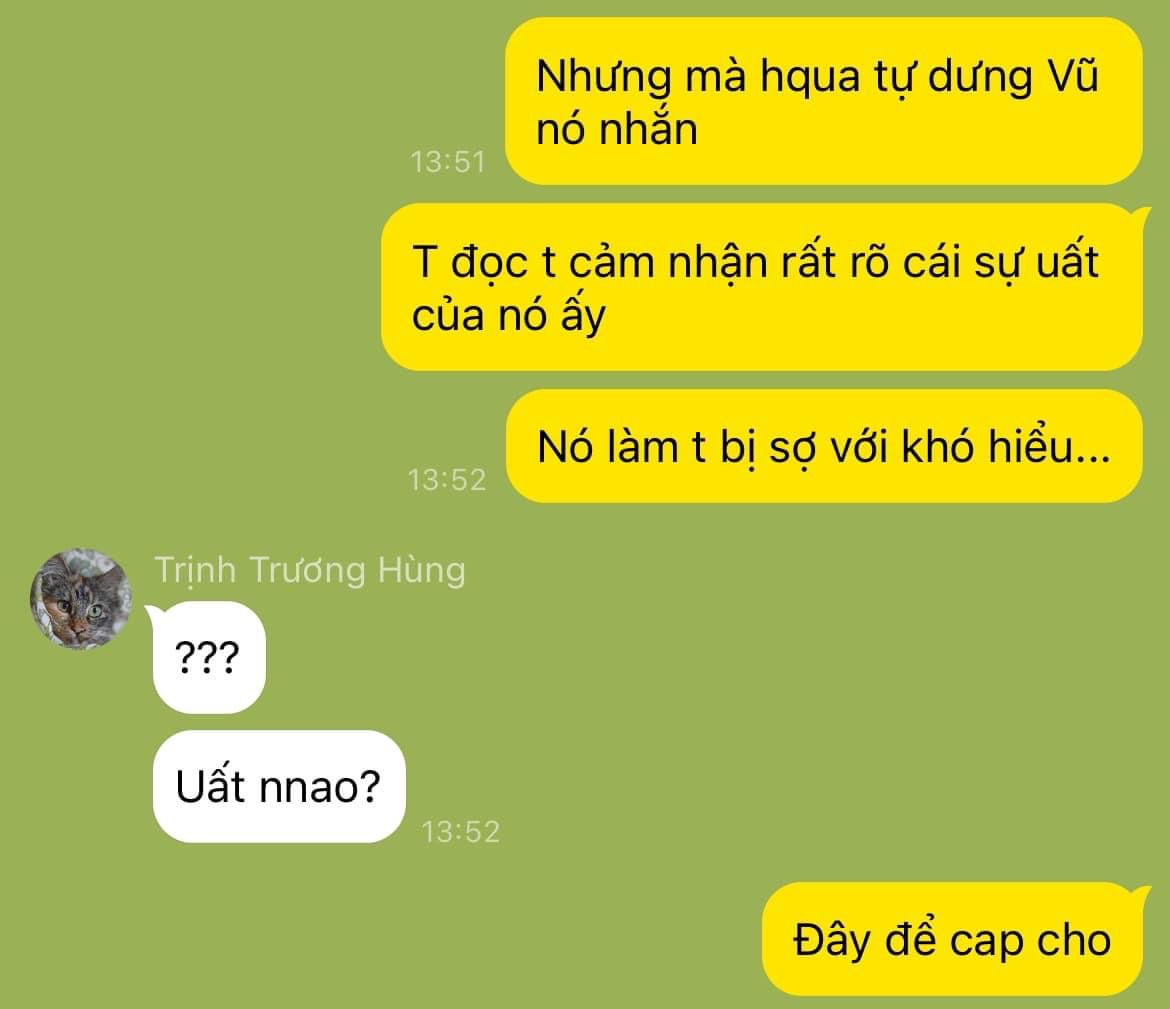The width and height of the screenshot is (1170, 1009).
Task: Click the word 'Hùng' in the sender name
Action: click(x=422, y=570)
